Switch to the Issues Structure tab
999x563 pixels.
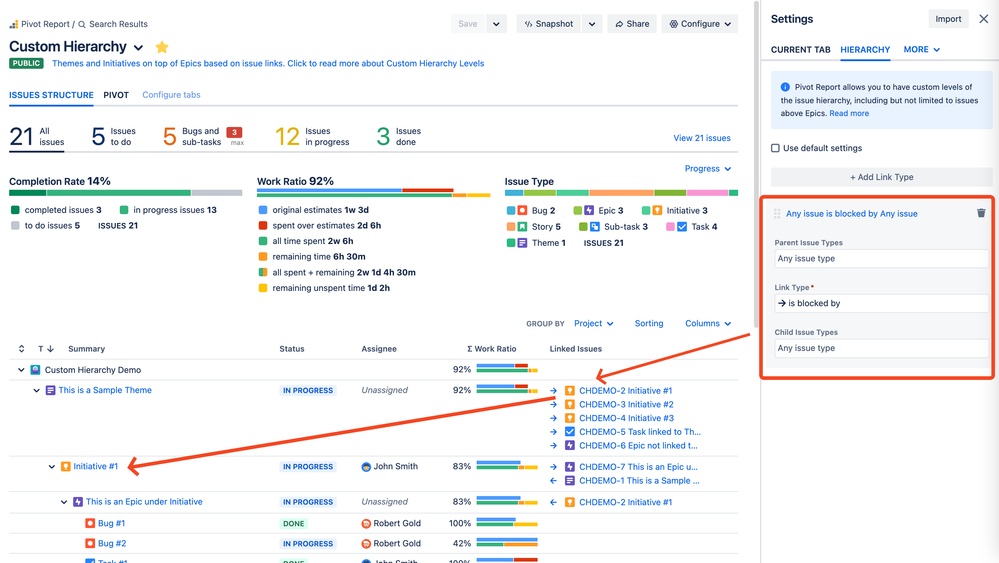point(51,95)
